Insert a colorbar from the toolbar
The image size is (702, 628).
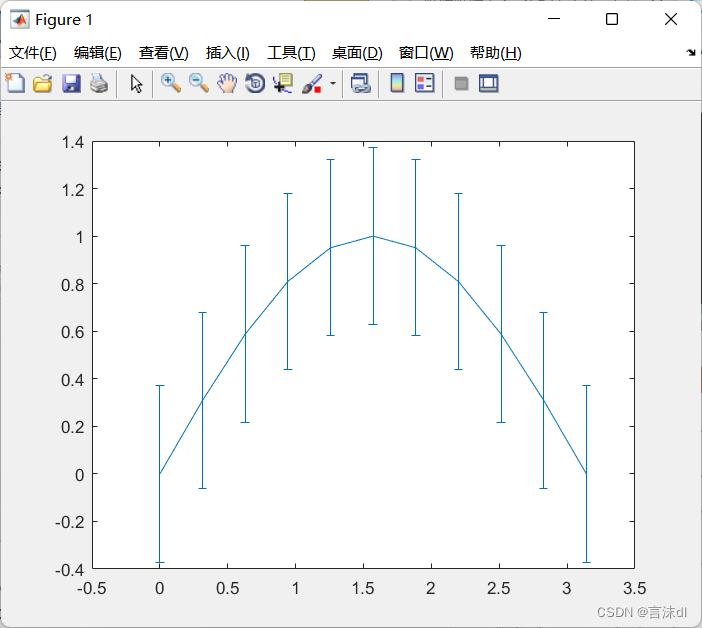(x=397, y=84)
